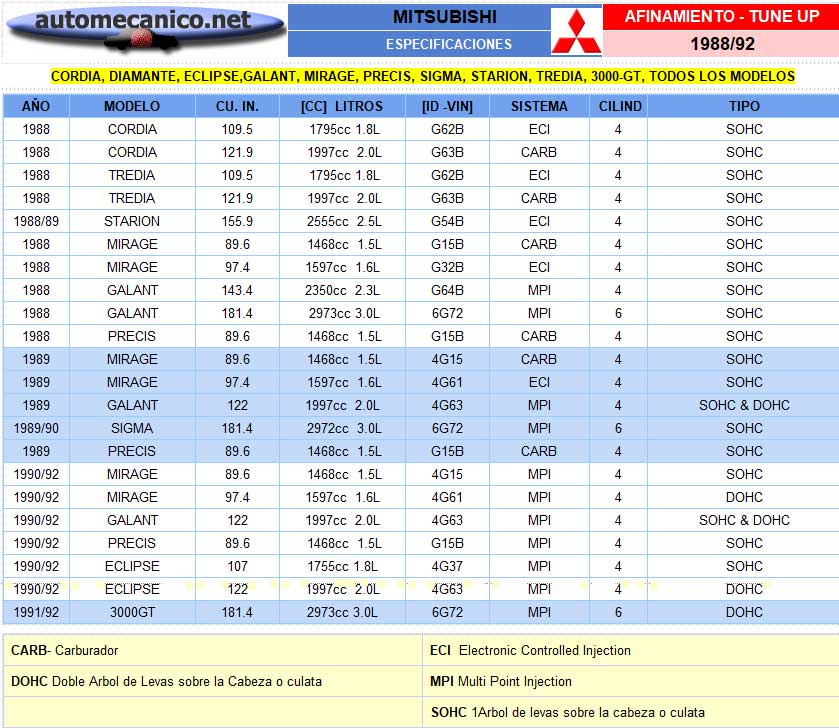Click the ECI Electronic Controlled Injection legend
This screenshot has width=839, height=728.
click(x=530, y=650)
